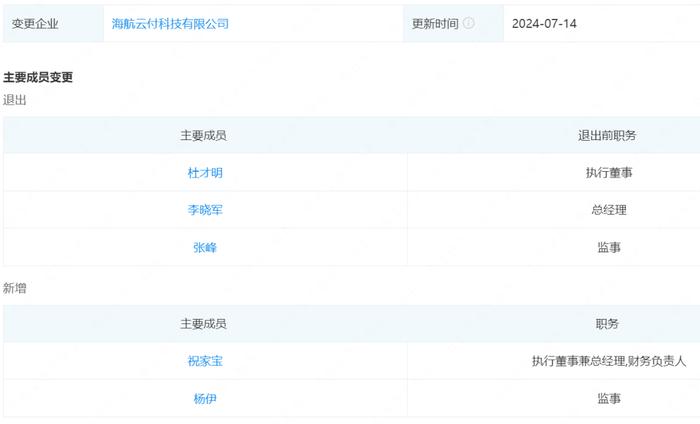Screen dimensions: 700x424
Task: Select the 监事 cell for 张峰
Action: (609, 247)
